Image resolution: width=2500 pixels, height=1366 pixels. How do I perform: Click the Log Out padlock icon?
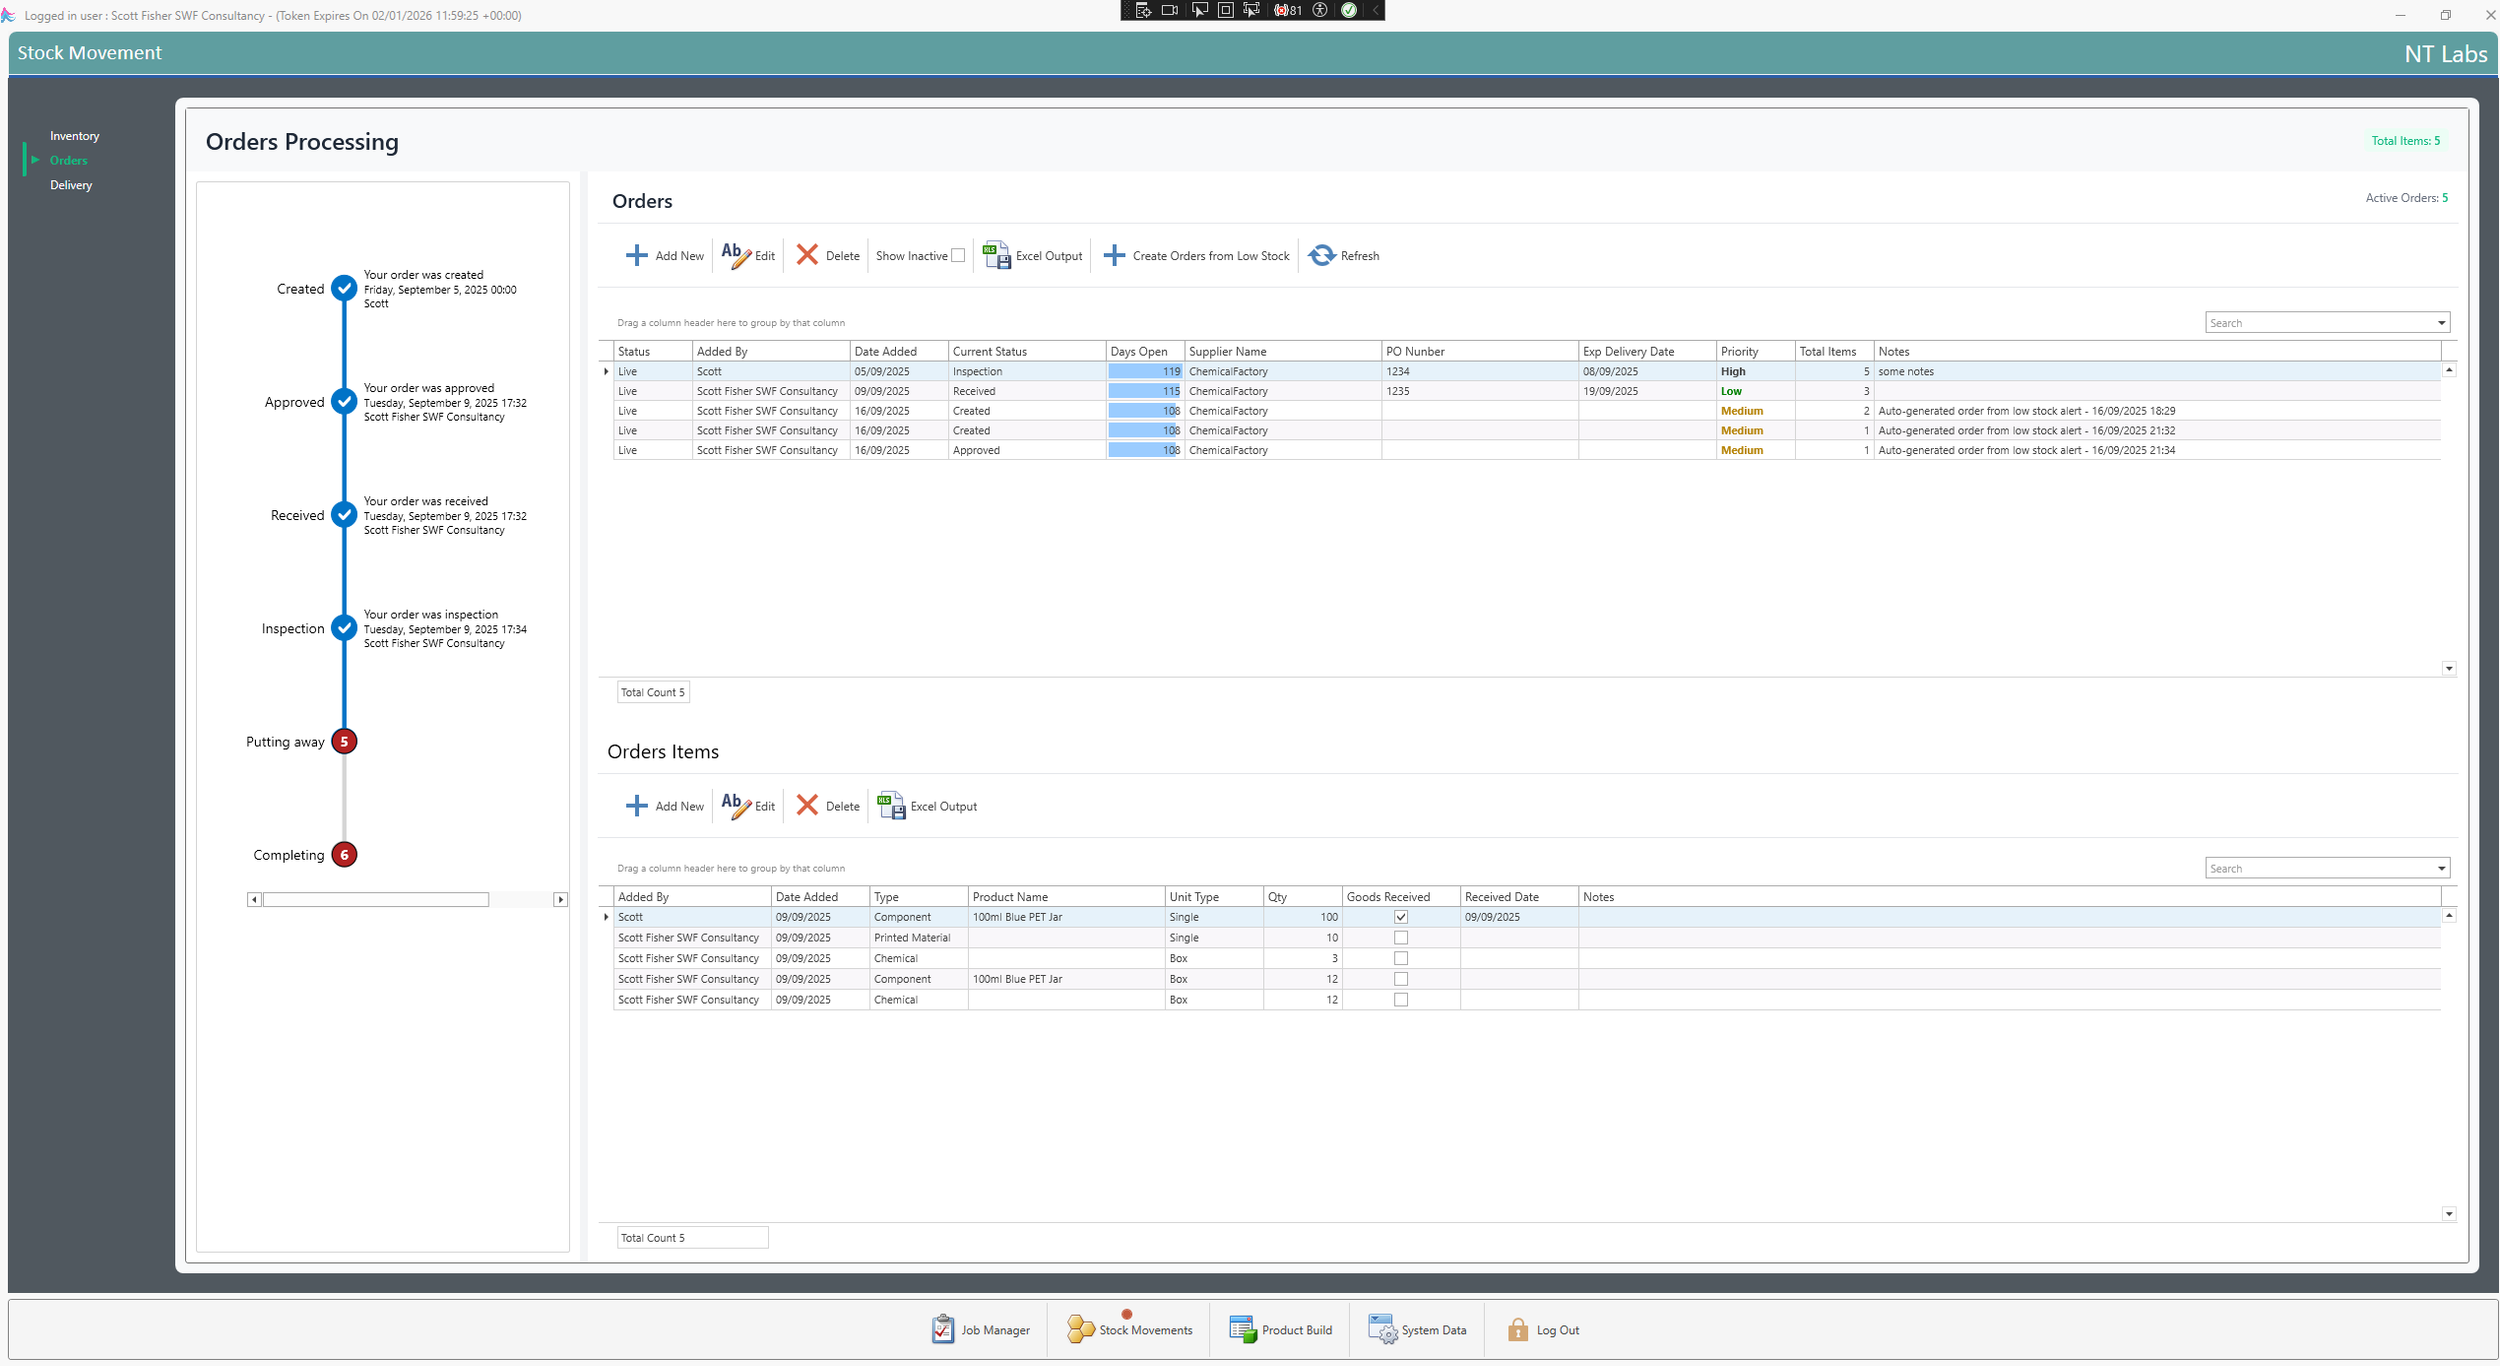pos(1517,1329)
